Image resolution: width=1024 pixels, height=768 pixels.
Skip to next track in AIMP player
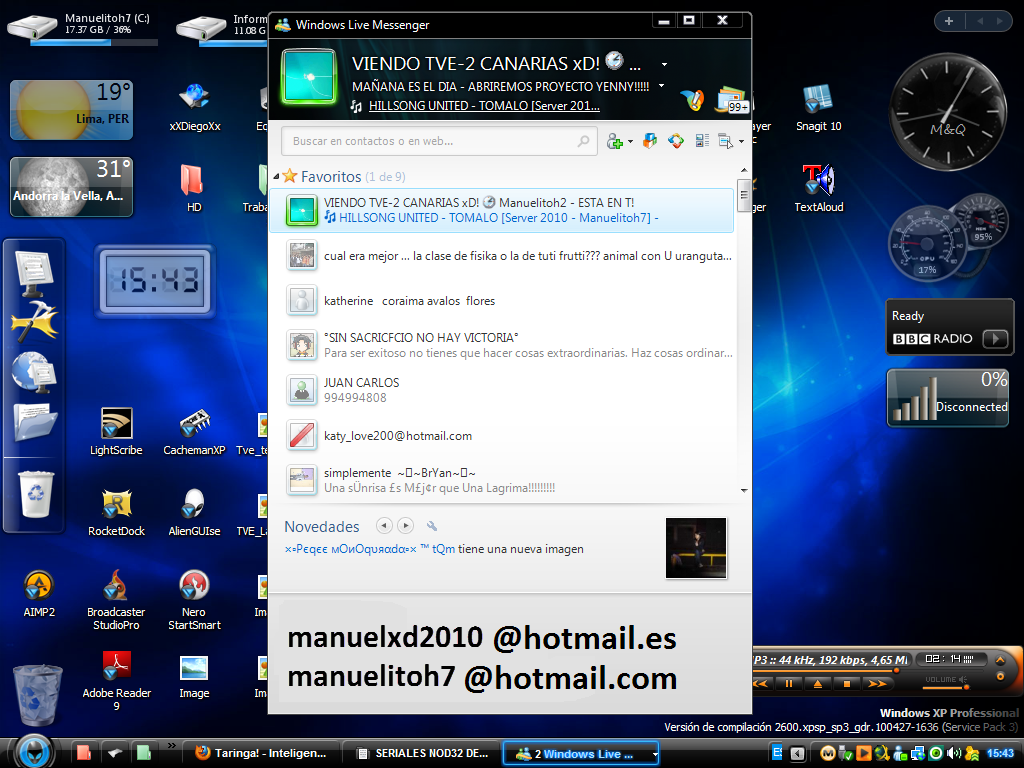877,684
